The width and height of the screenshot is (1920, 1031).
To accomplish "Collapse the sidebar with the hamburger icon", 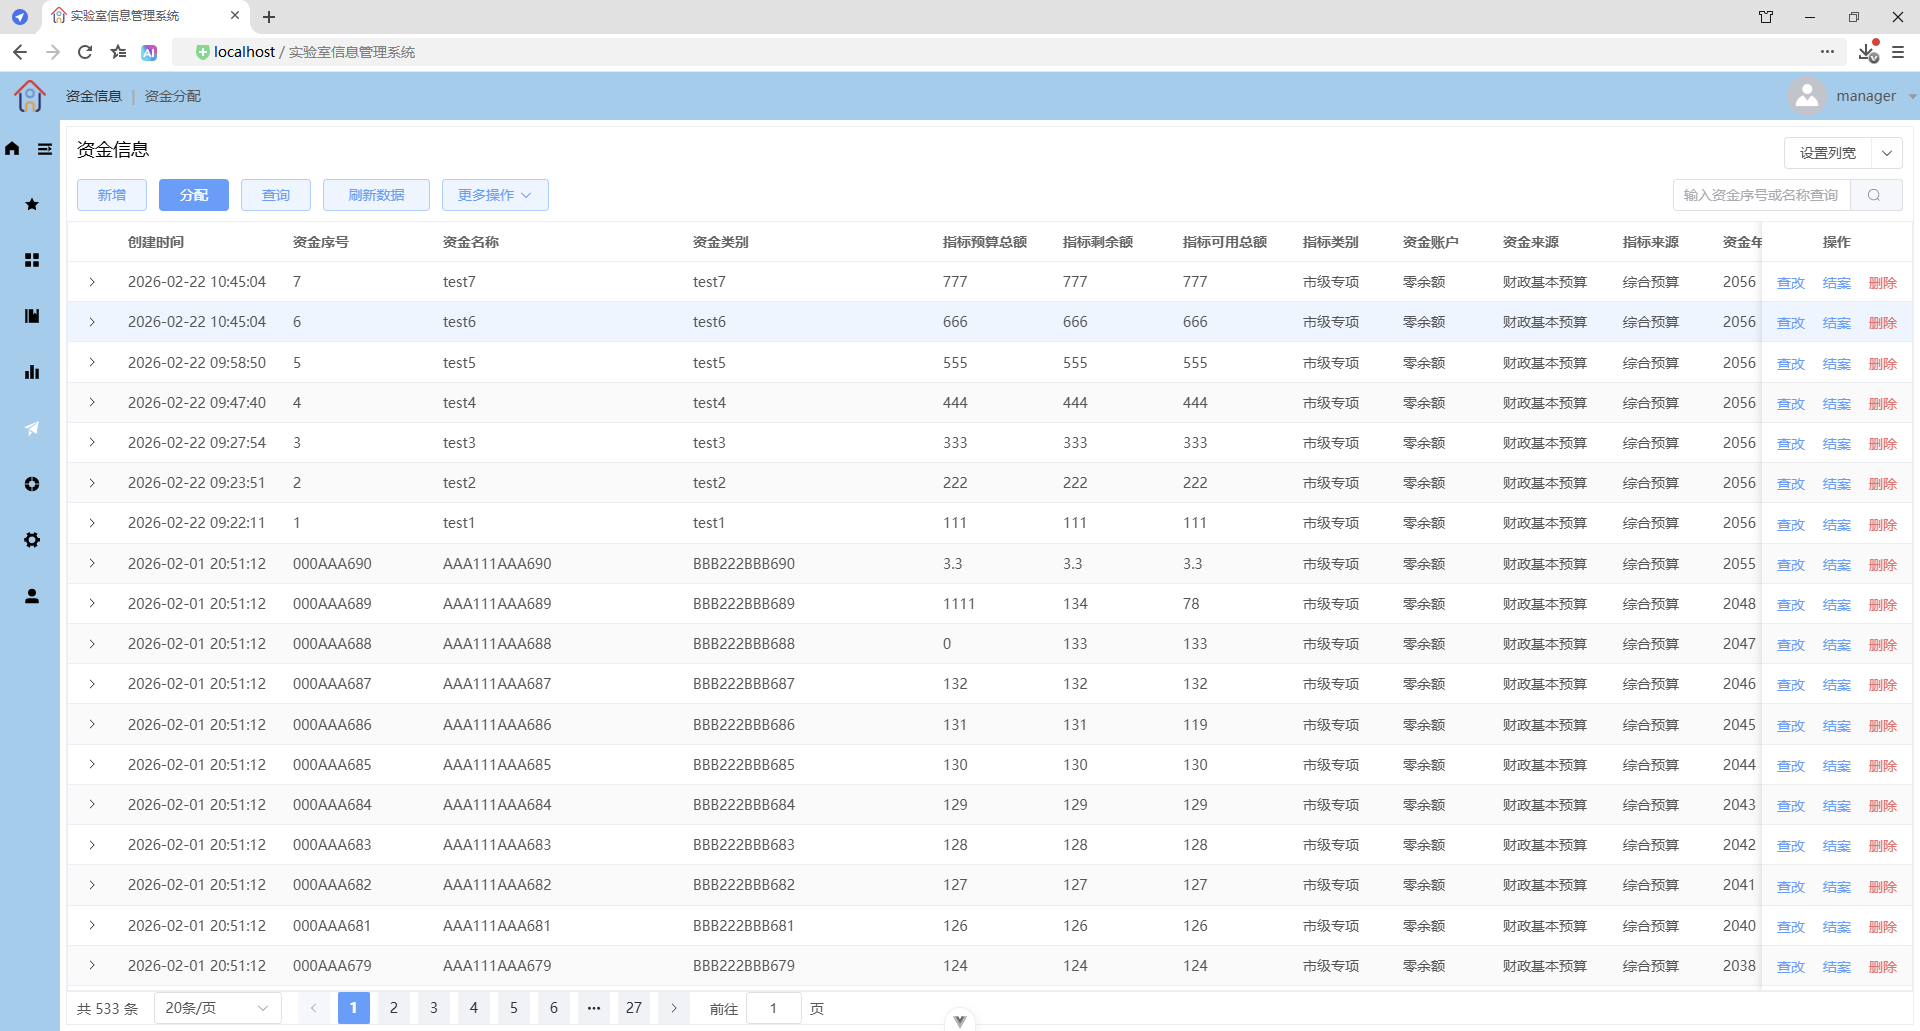I will pyautogui.click(x=45, y=149).
